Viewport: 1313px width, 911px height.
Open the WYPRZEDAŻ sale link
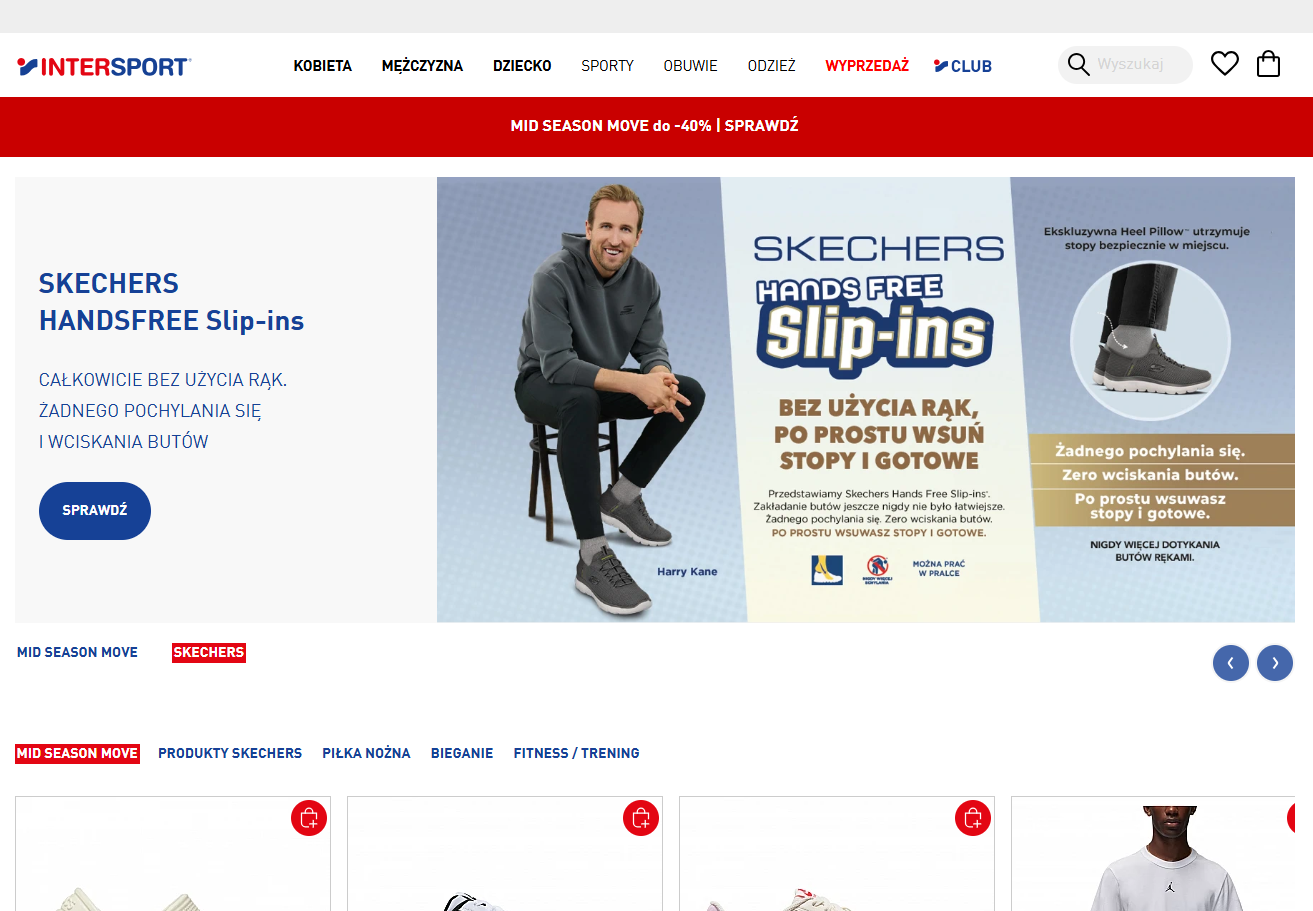(867, 66)
